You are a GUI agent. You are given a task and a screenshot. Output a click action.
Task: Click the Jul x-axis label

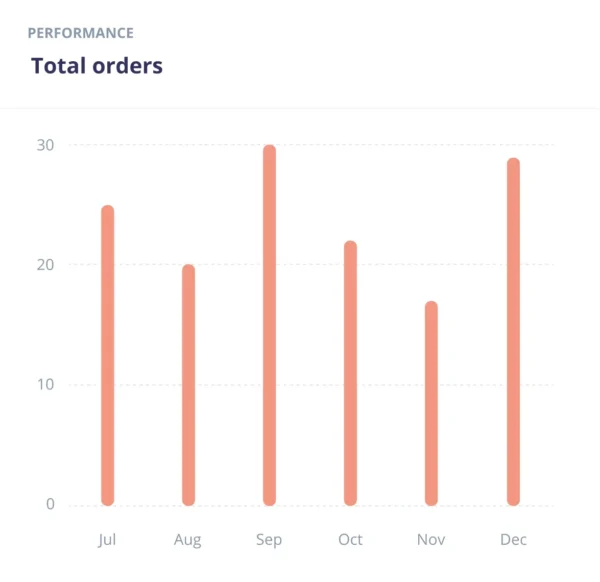(108, 539)
